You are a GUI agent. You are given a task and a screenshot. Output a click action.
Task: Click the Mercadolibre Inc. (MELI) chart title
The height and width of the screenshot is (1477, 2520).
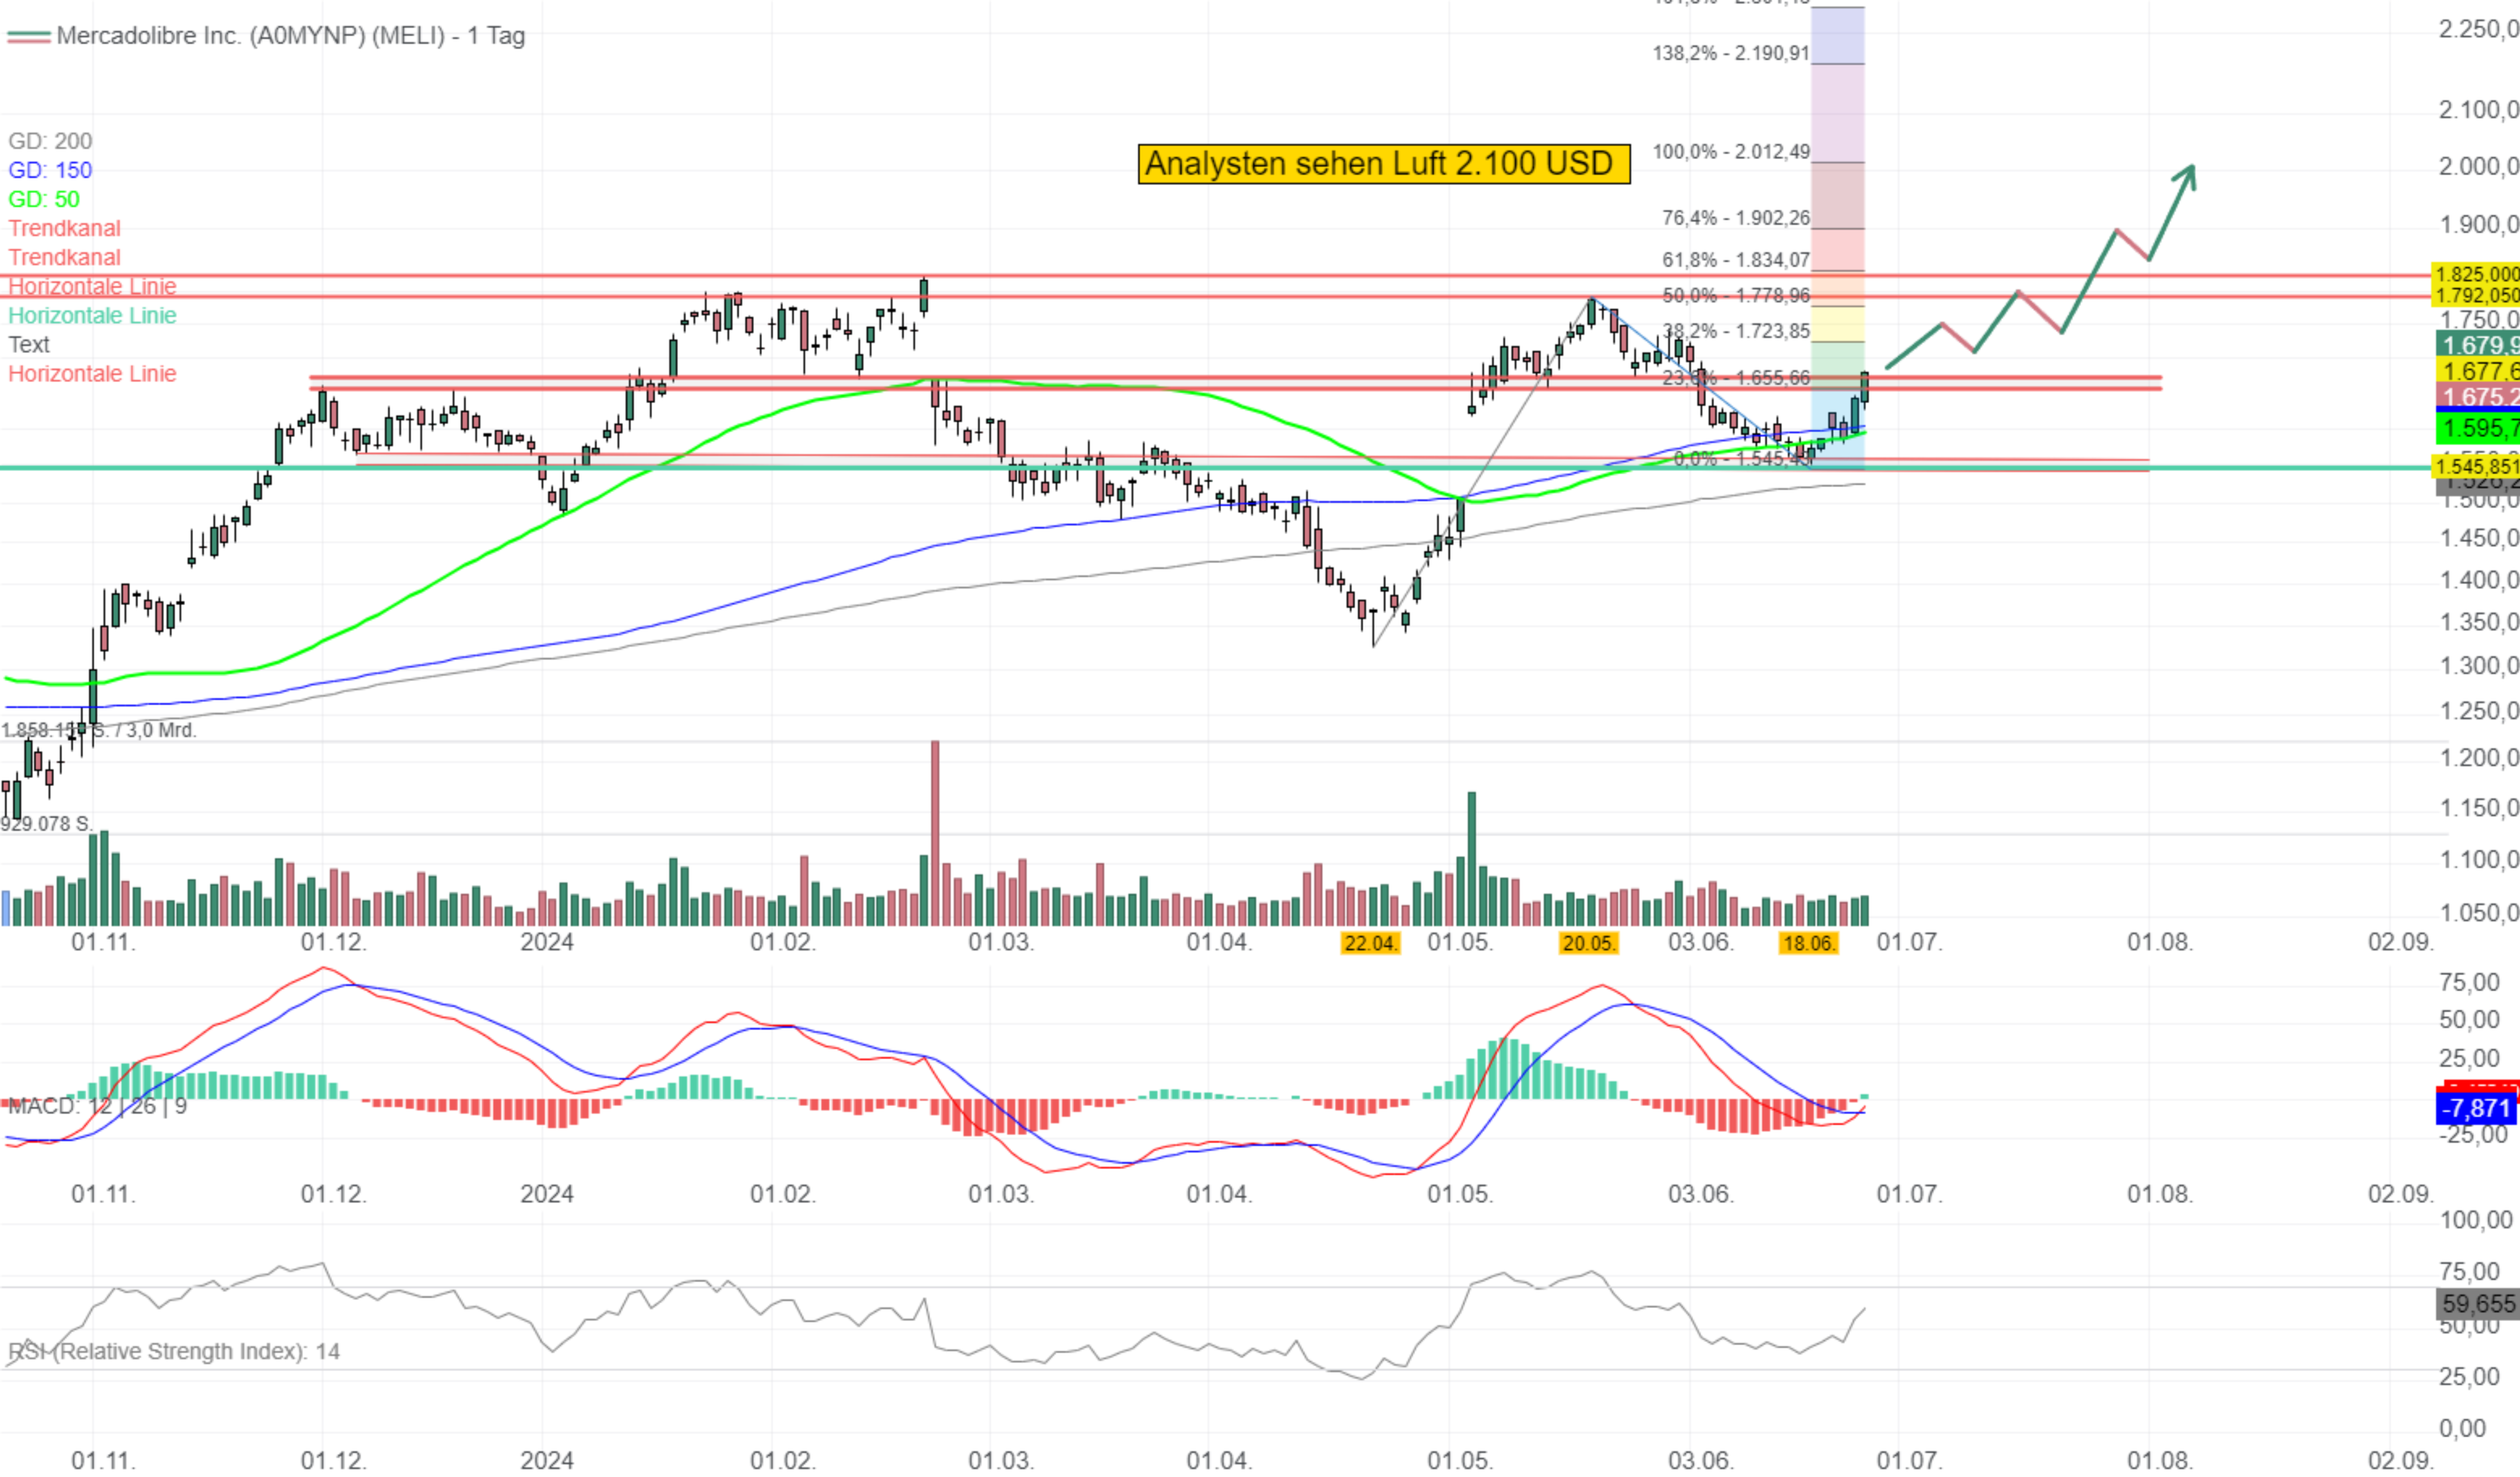(x=290, y=36)
